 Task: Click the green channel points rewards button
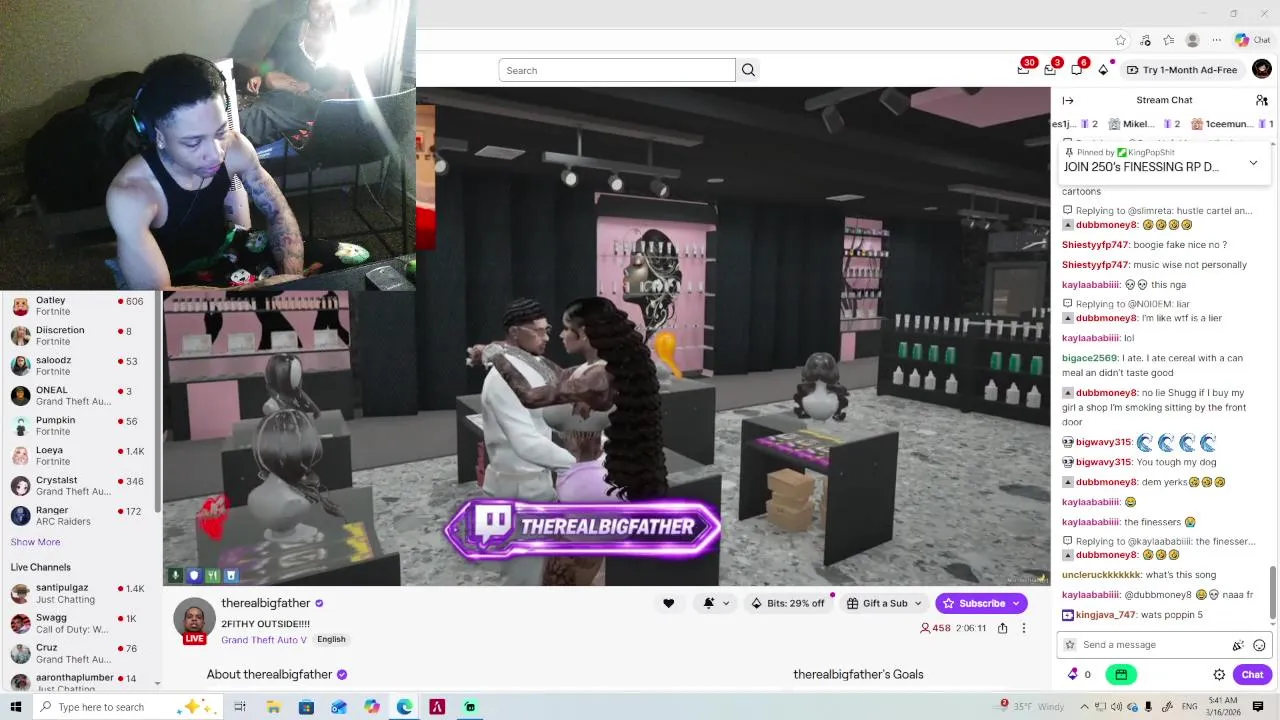tap(1121, 674)
